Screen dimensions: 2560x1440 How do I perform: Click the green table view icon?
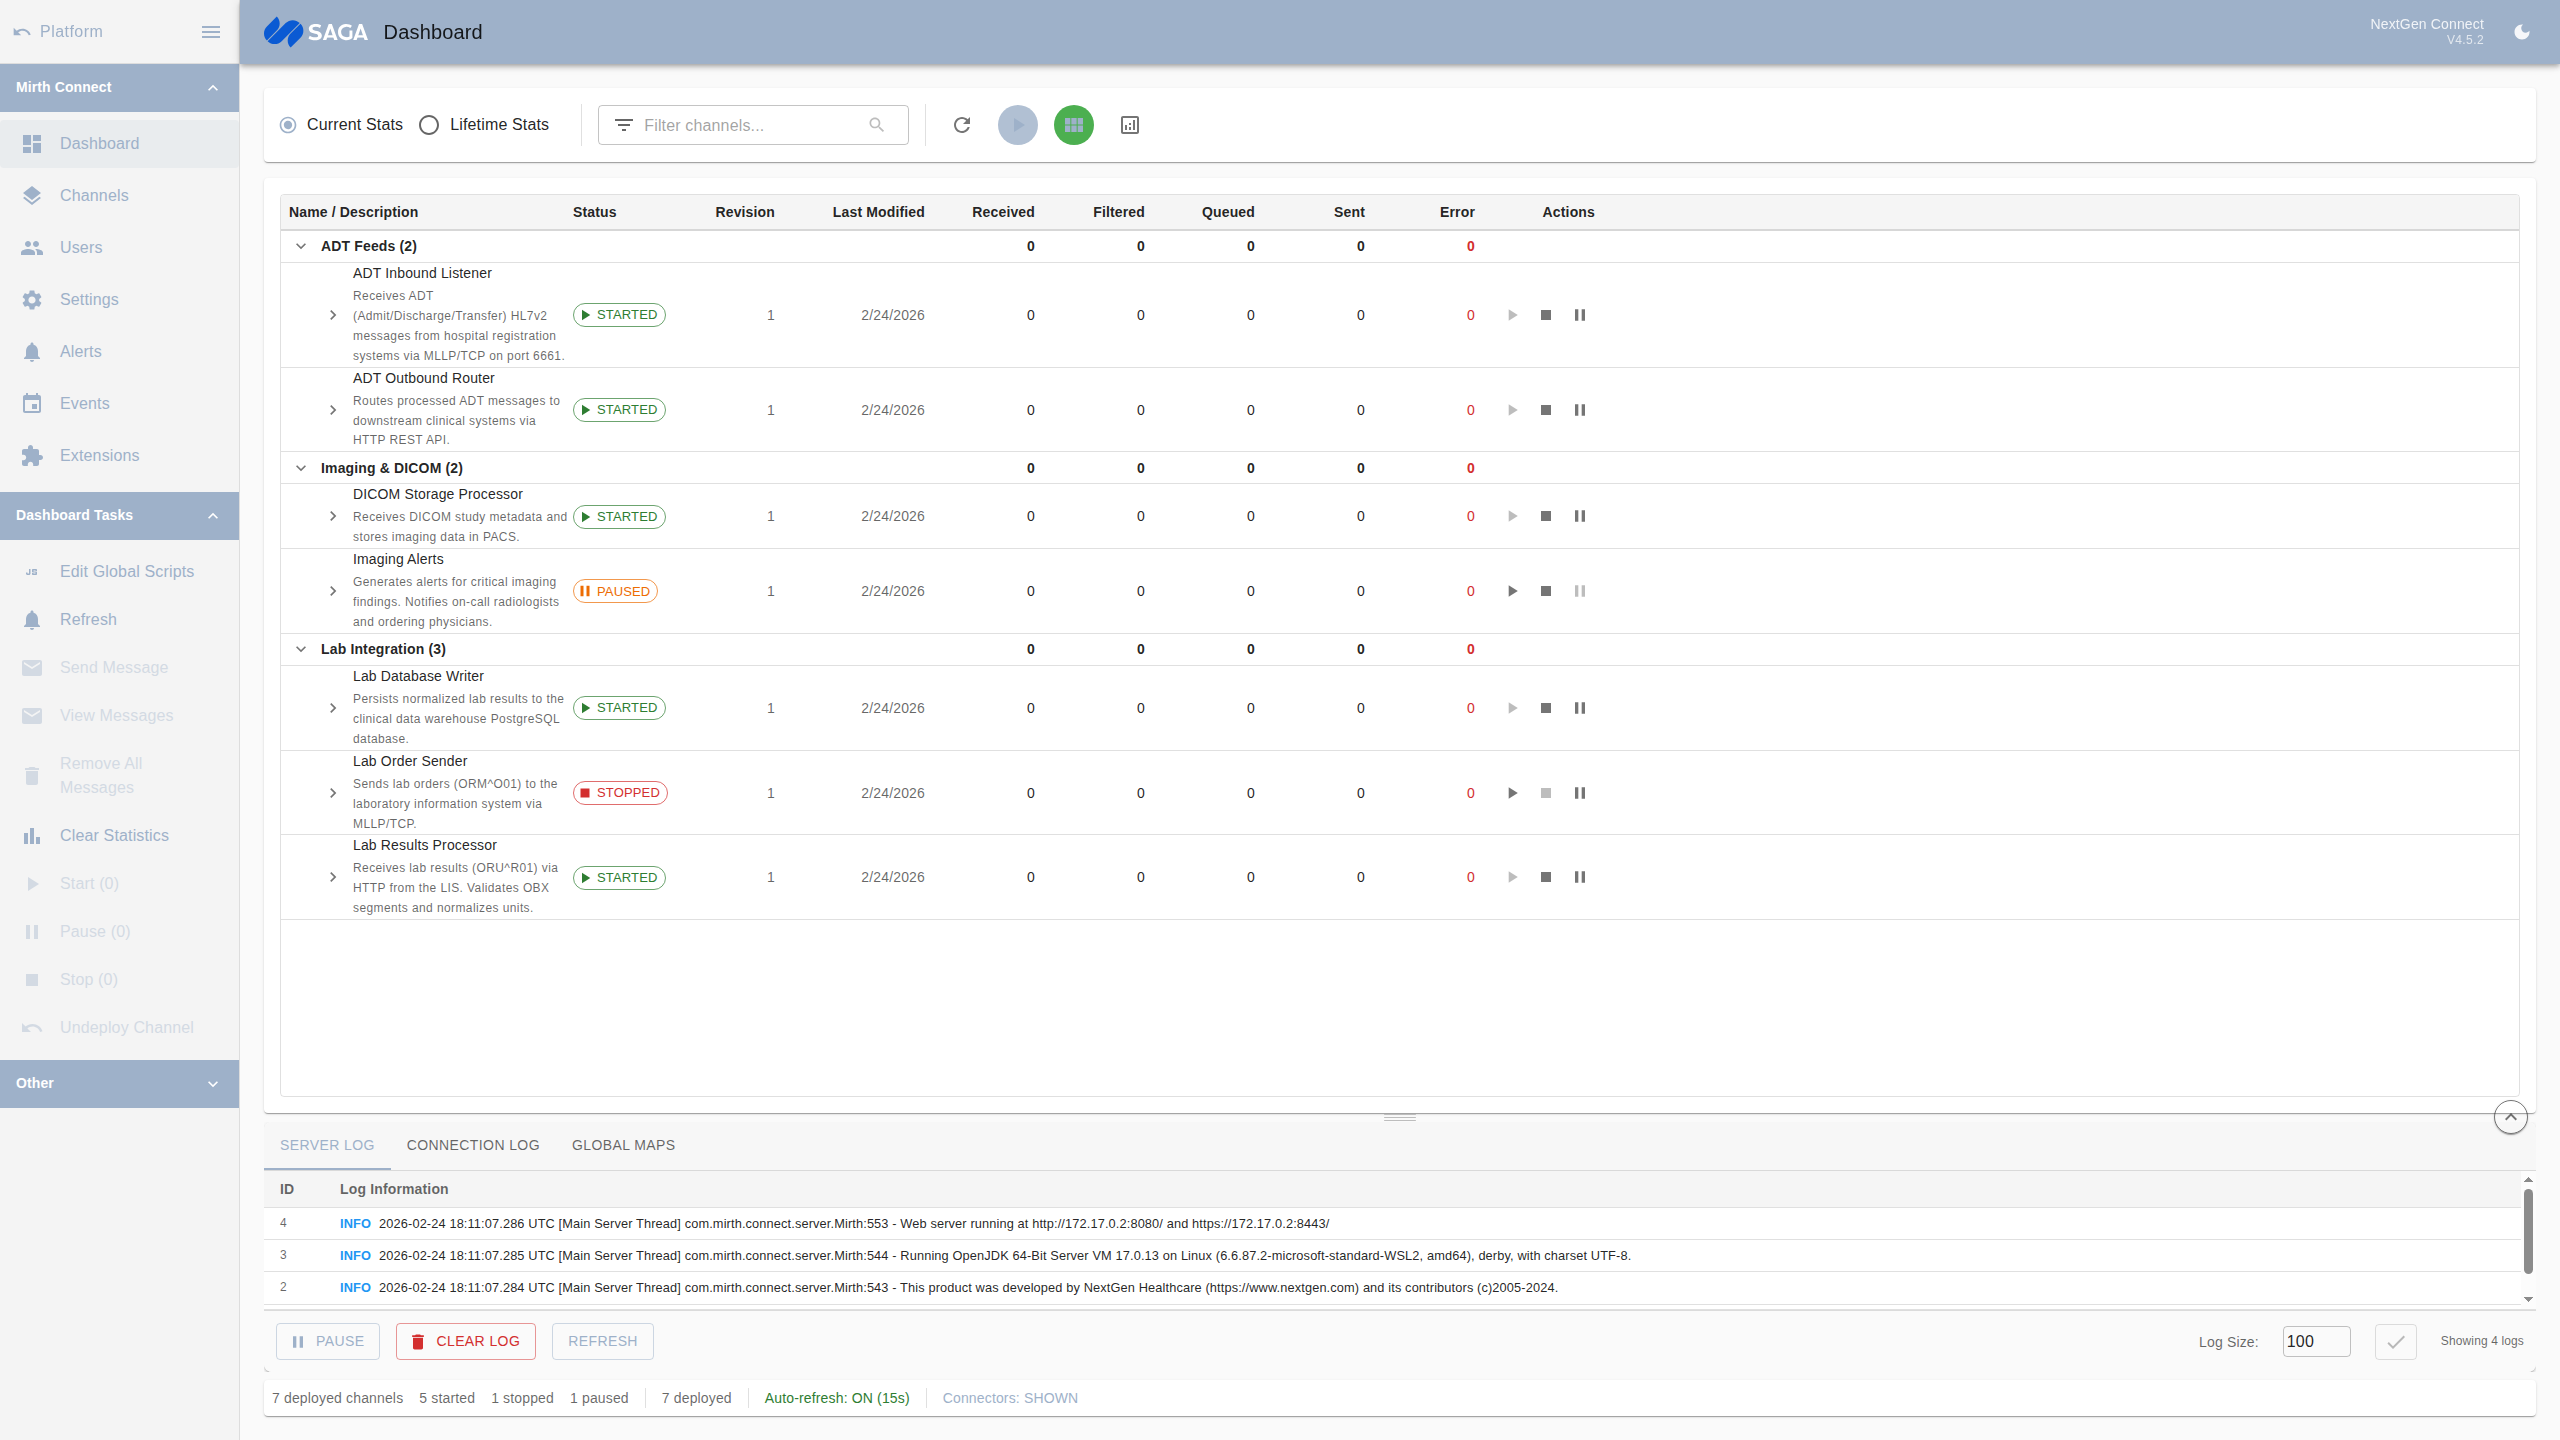pos(1072,125)
